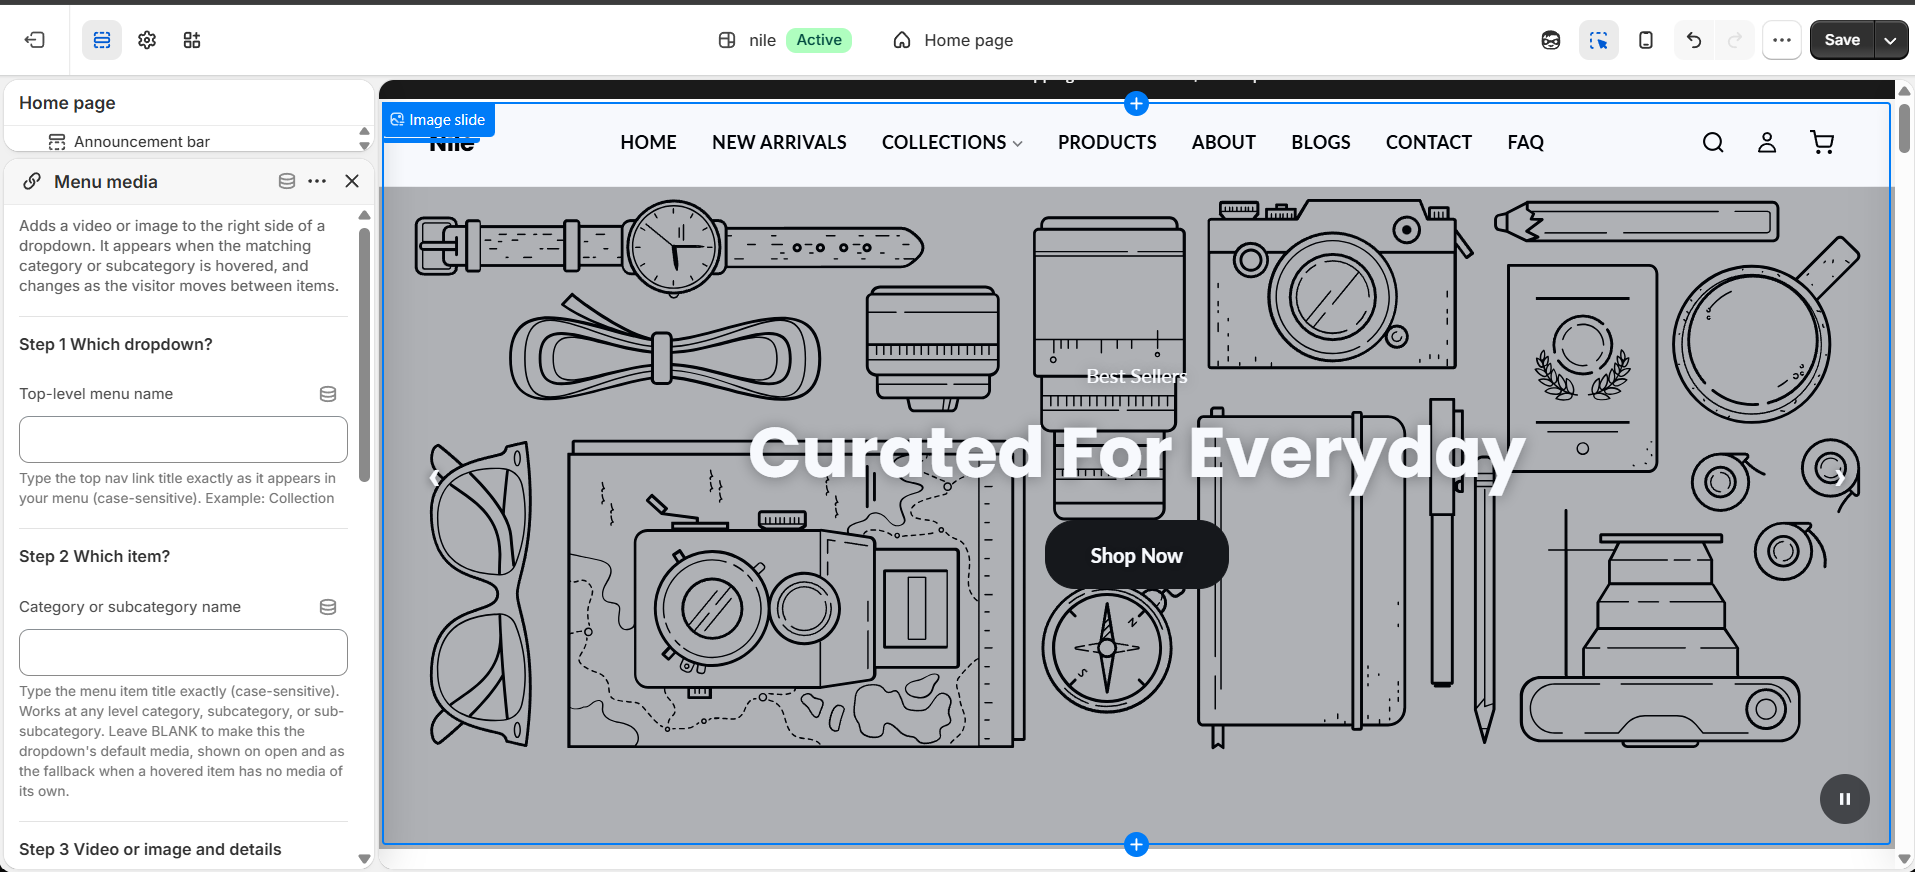Click the theme layout icon beside nile
Image resolution: width=1915 pixels, height=872 pixels.
(x=727, y=40)
